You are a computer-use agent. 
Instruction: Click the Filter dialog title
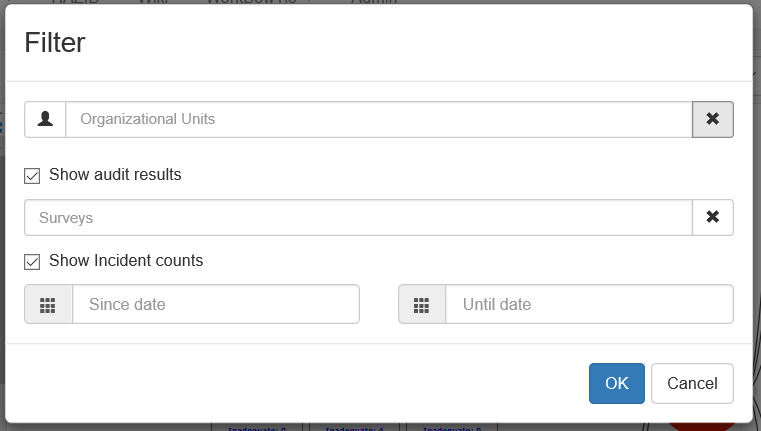[55, 42]
